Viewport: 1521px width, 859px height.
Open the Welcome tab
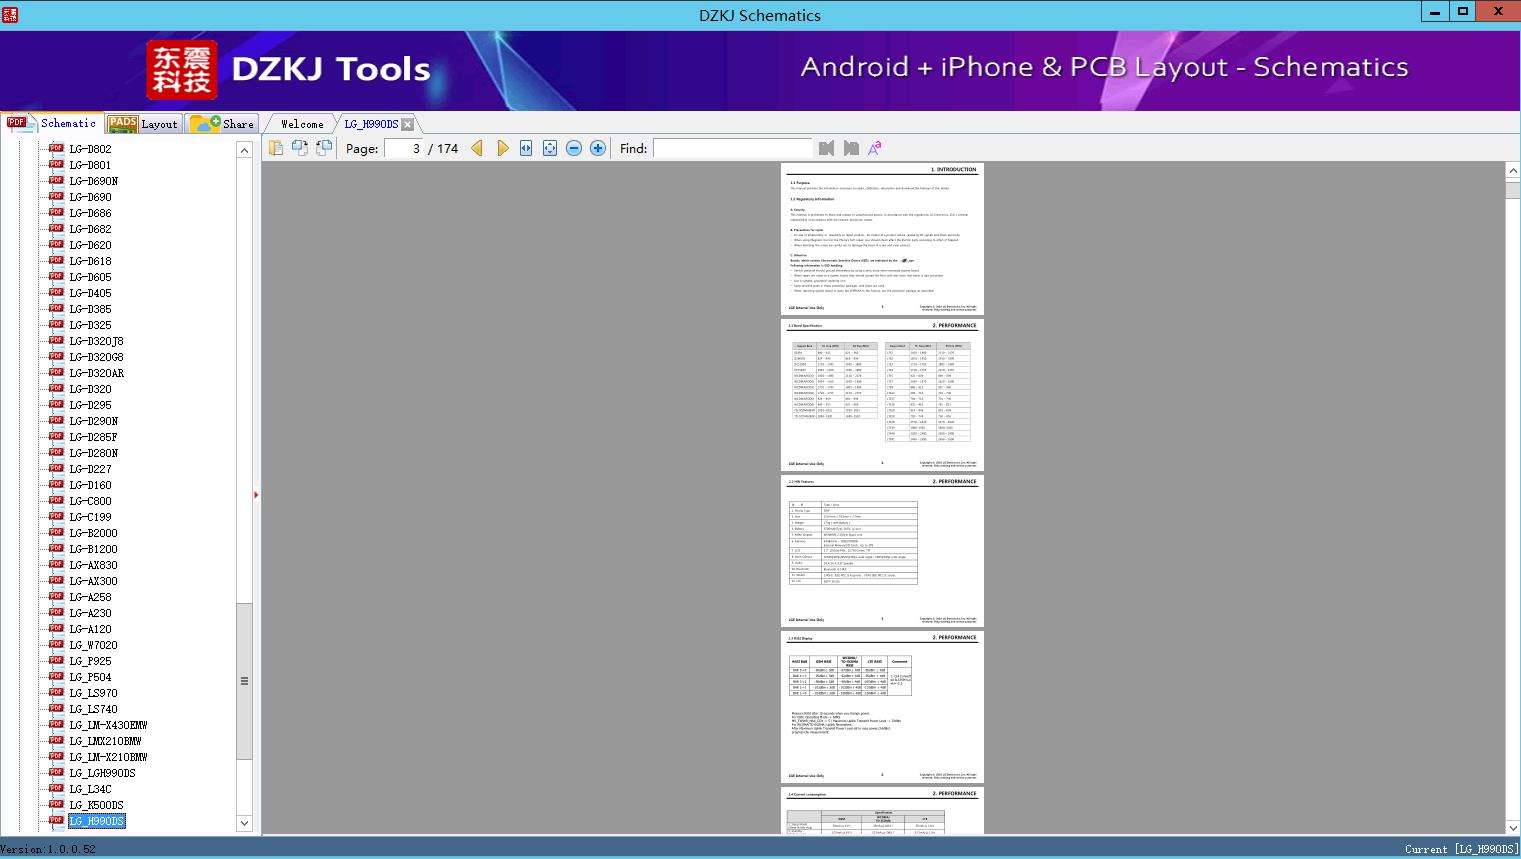[302, 124]
